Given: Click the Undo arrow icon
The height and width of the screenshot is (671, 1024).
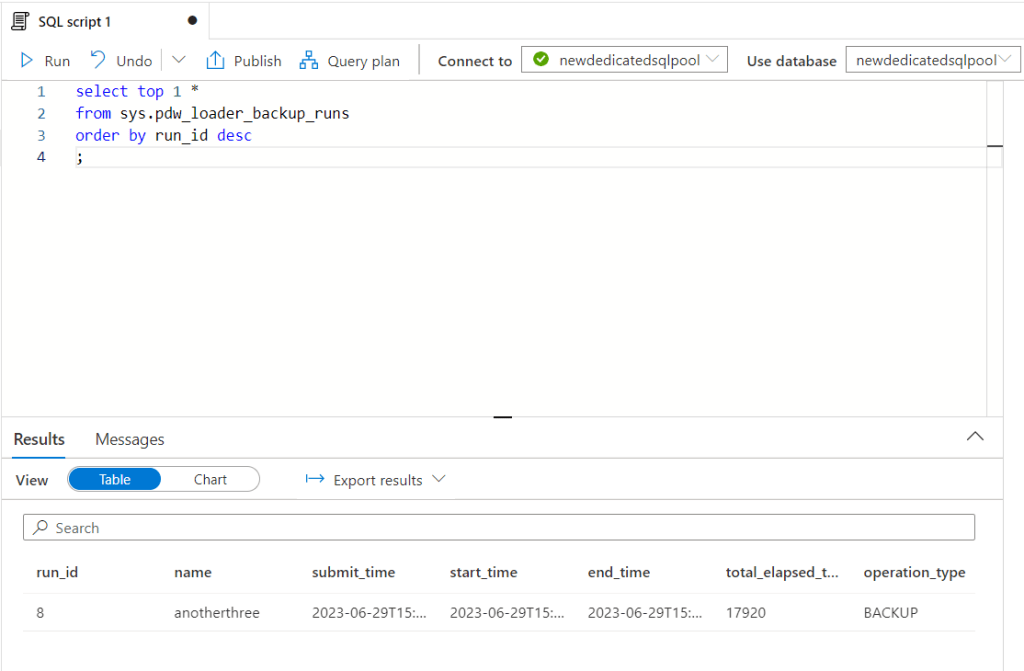Looking at the screenshot, I should click(98, 60).
